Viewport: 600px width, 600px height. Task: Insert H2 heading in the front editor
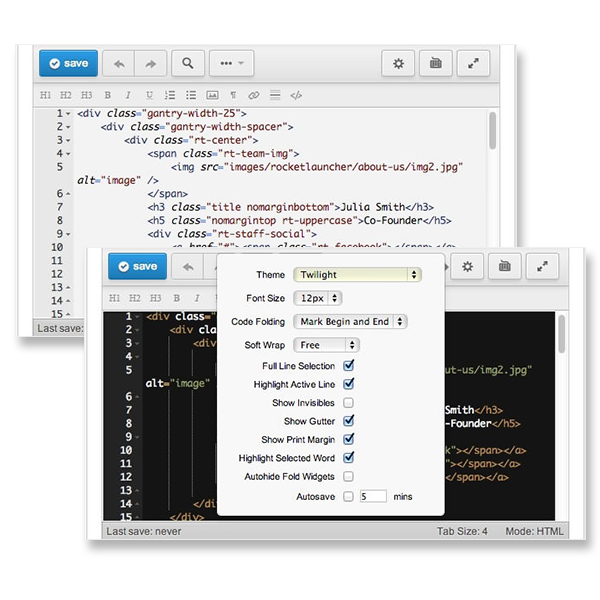coord(135,298)
